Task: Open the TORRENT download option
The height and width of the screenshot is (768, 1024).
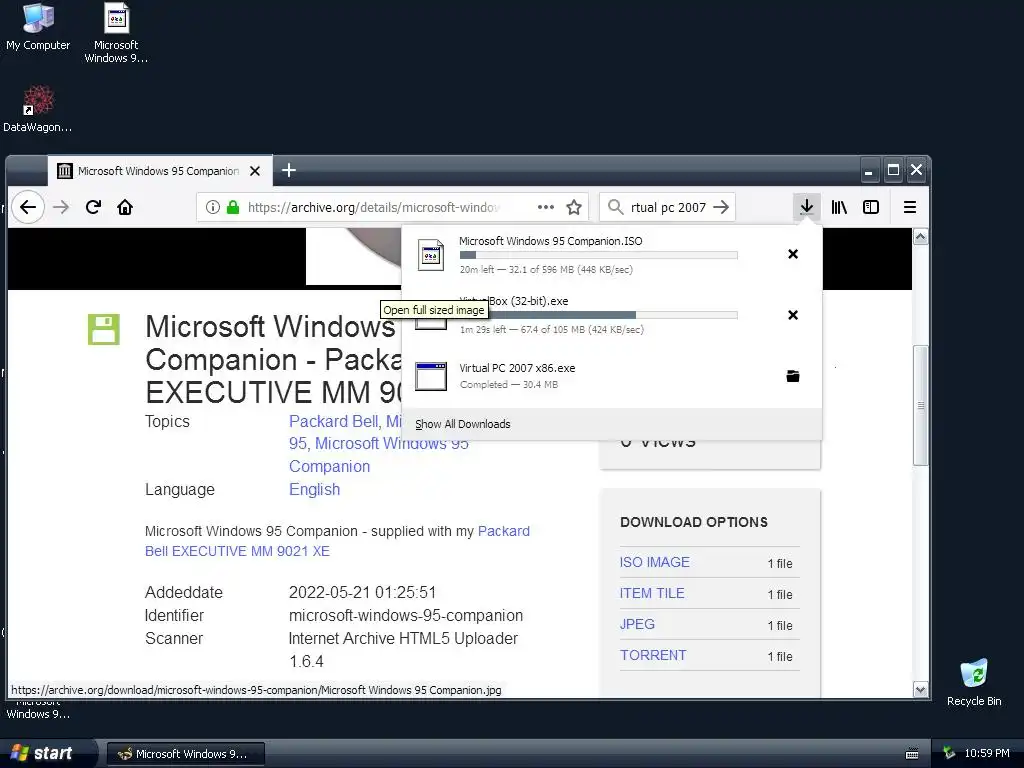Action: [653, 655]
